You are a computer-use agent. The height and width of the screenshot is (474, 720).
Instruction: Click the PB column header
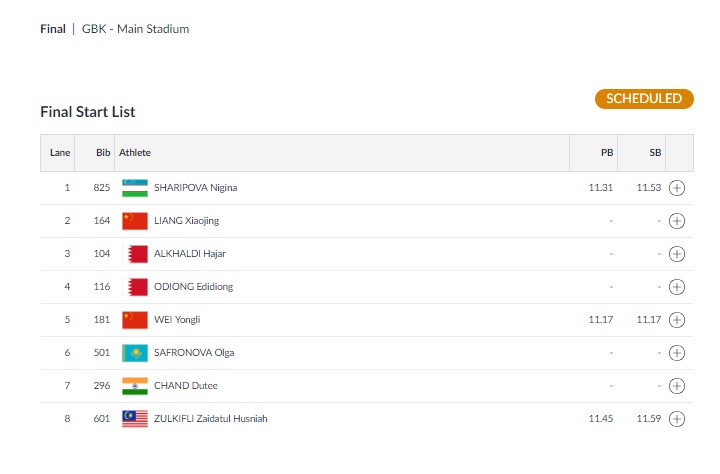(x=607, y=152)
